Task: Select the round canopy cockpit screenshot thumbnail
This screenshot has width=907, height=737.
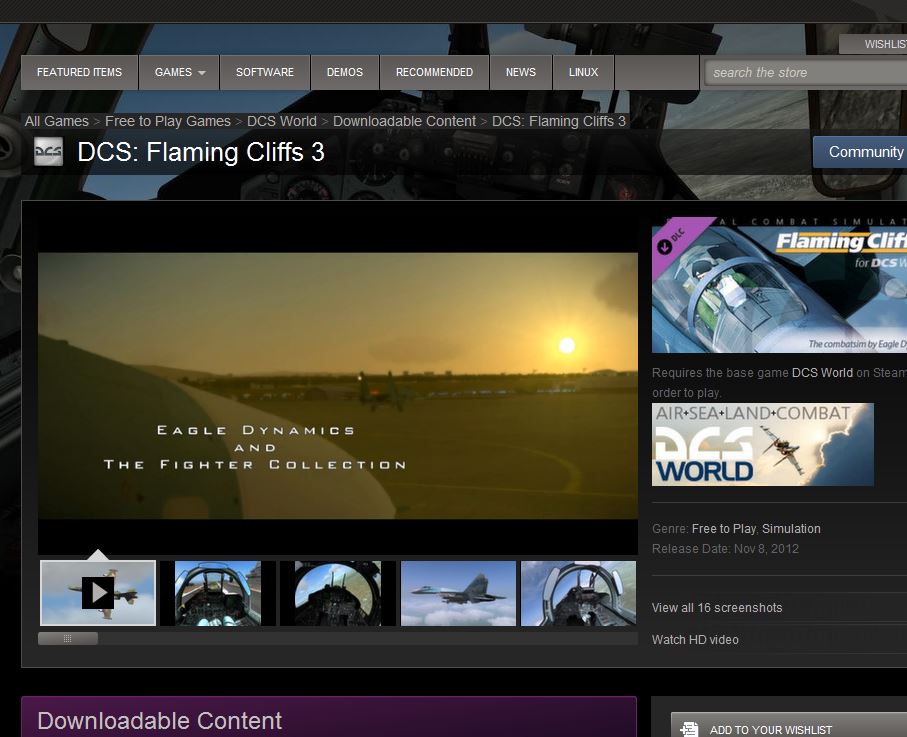Action: tap(338, 593)
